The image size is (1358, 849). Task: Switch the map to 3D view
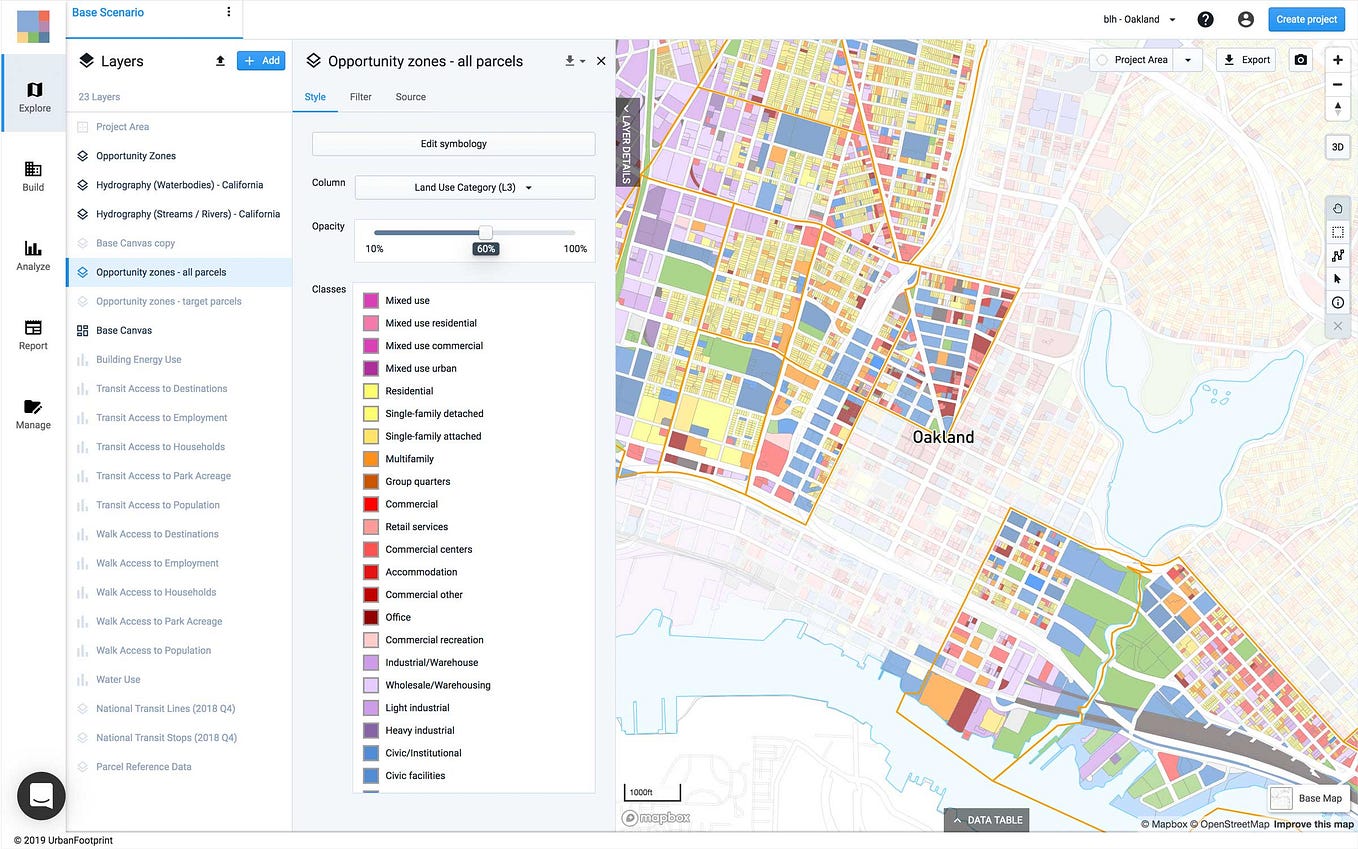(x=1337, y=146)
